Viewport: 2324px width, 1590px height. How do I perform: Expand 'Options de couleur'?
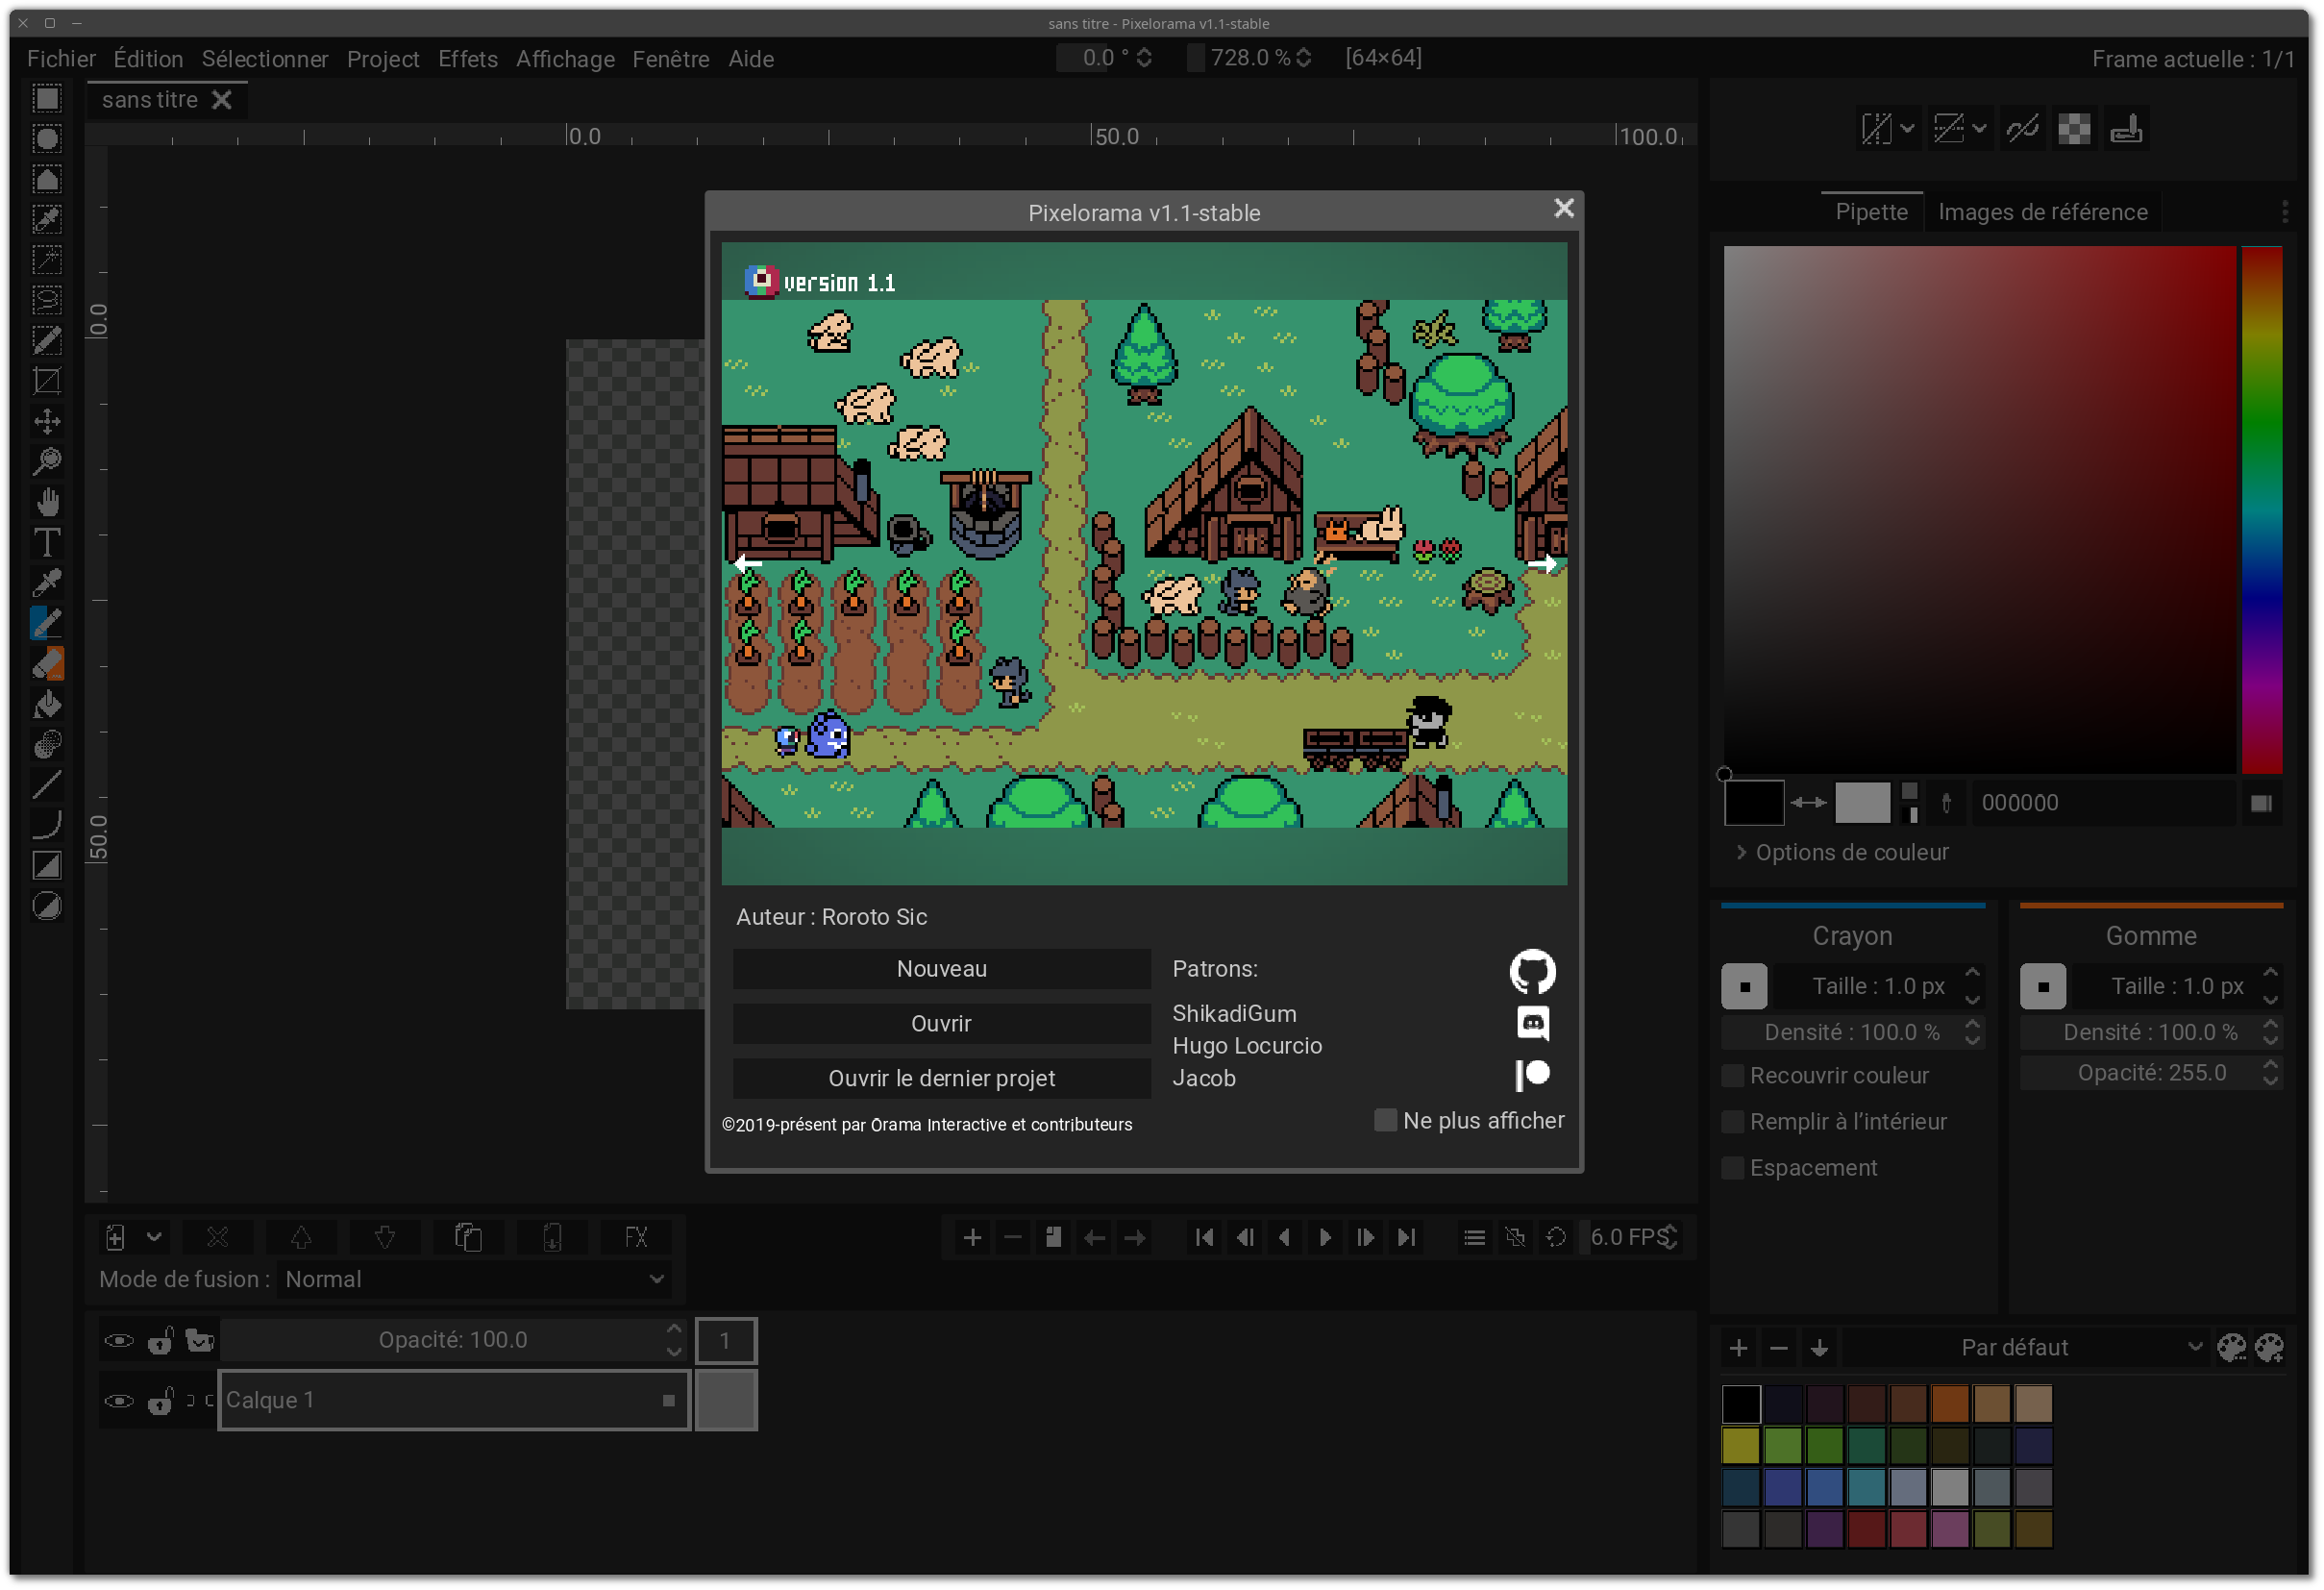[x=1840, y=852]
